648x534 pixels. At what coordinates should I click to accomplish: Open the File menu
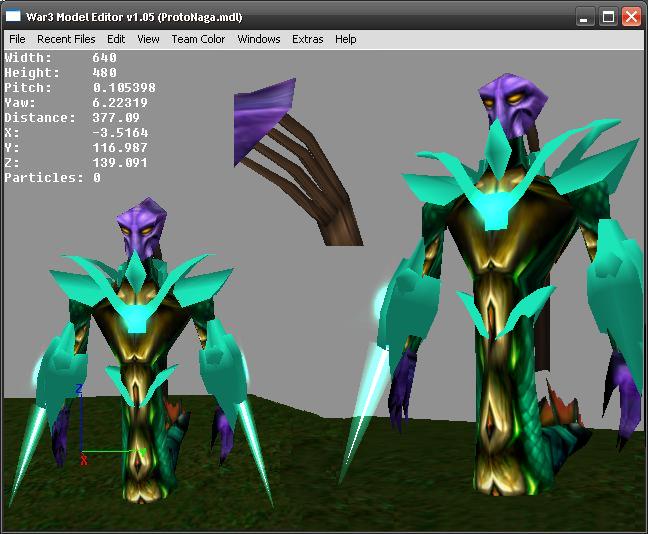[17, 39]
